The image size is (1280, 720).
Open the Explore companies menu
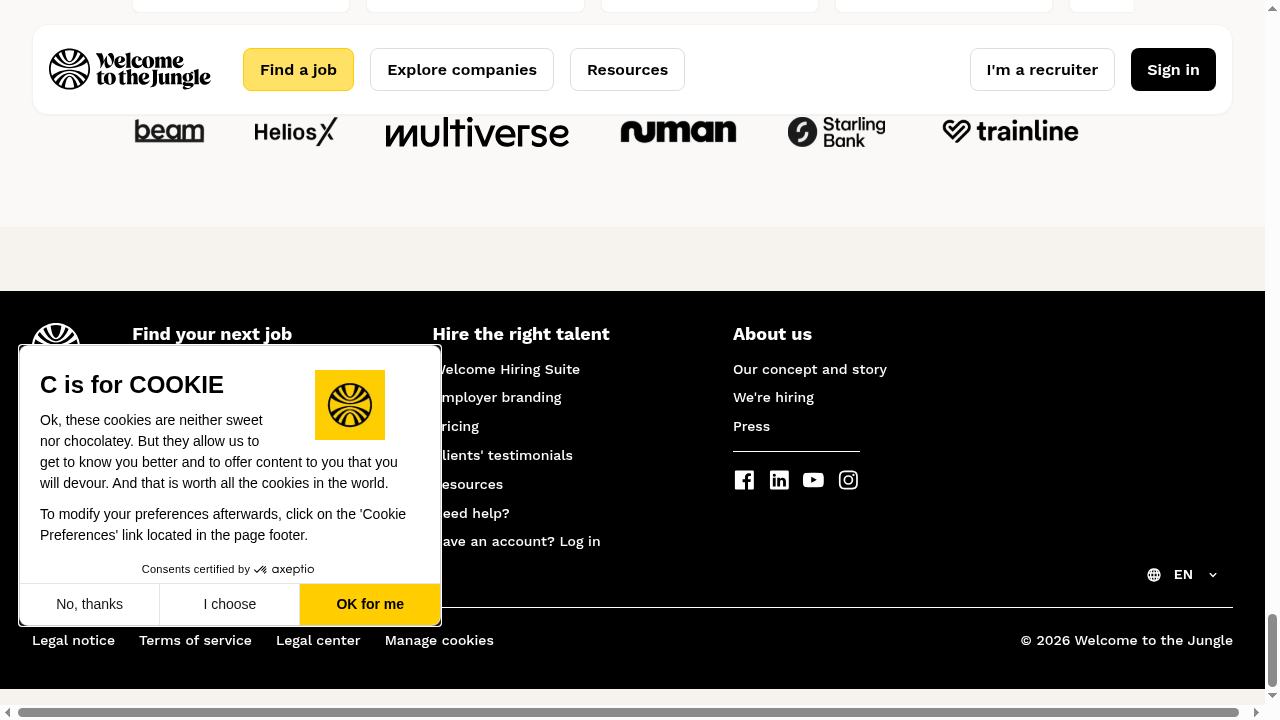point(462,70)
